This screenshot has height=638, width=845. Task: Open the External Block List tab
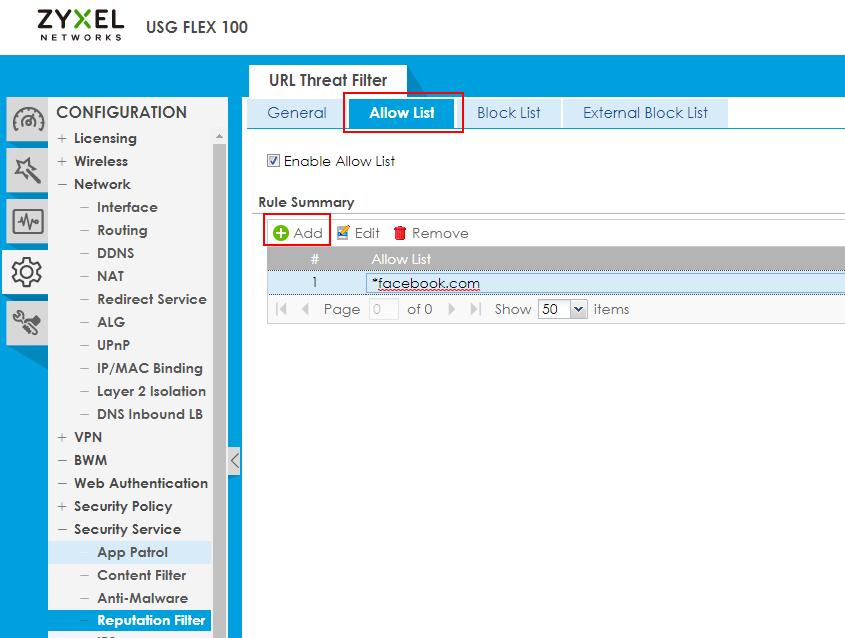coord(645,113)
